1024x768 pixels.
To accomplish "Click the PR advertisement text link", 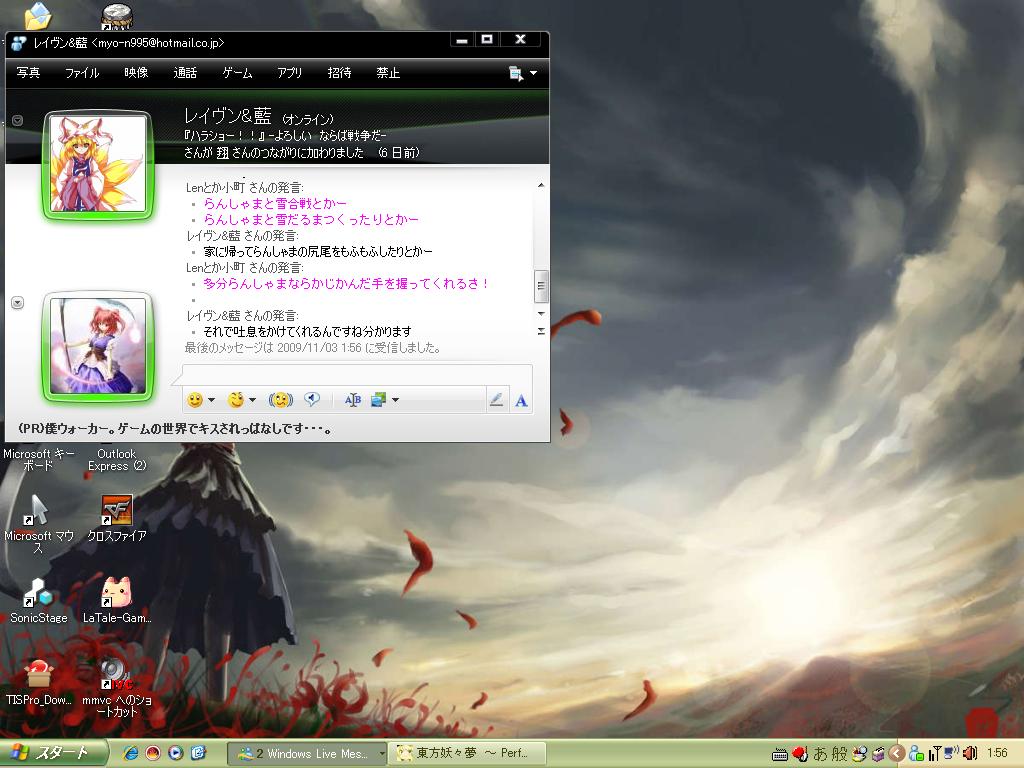I will click(x=175, y=429).
